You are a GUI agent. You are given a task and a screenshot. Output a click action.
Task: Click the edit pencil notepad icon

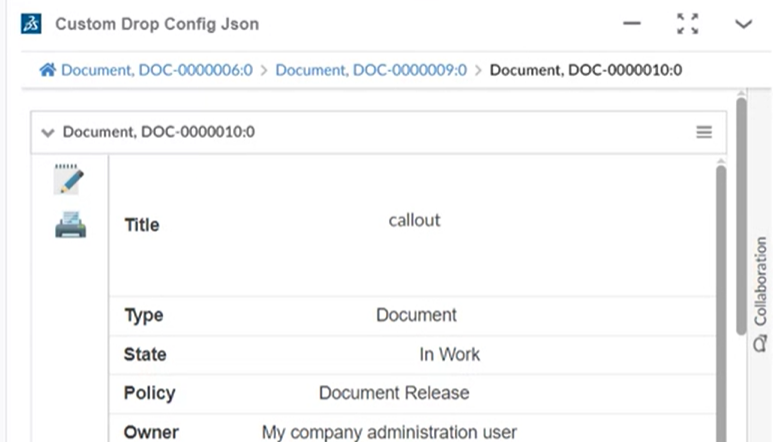pos(69,180)
